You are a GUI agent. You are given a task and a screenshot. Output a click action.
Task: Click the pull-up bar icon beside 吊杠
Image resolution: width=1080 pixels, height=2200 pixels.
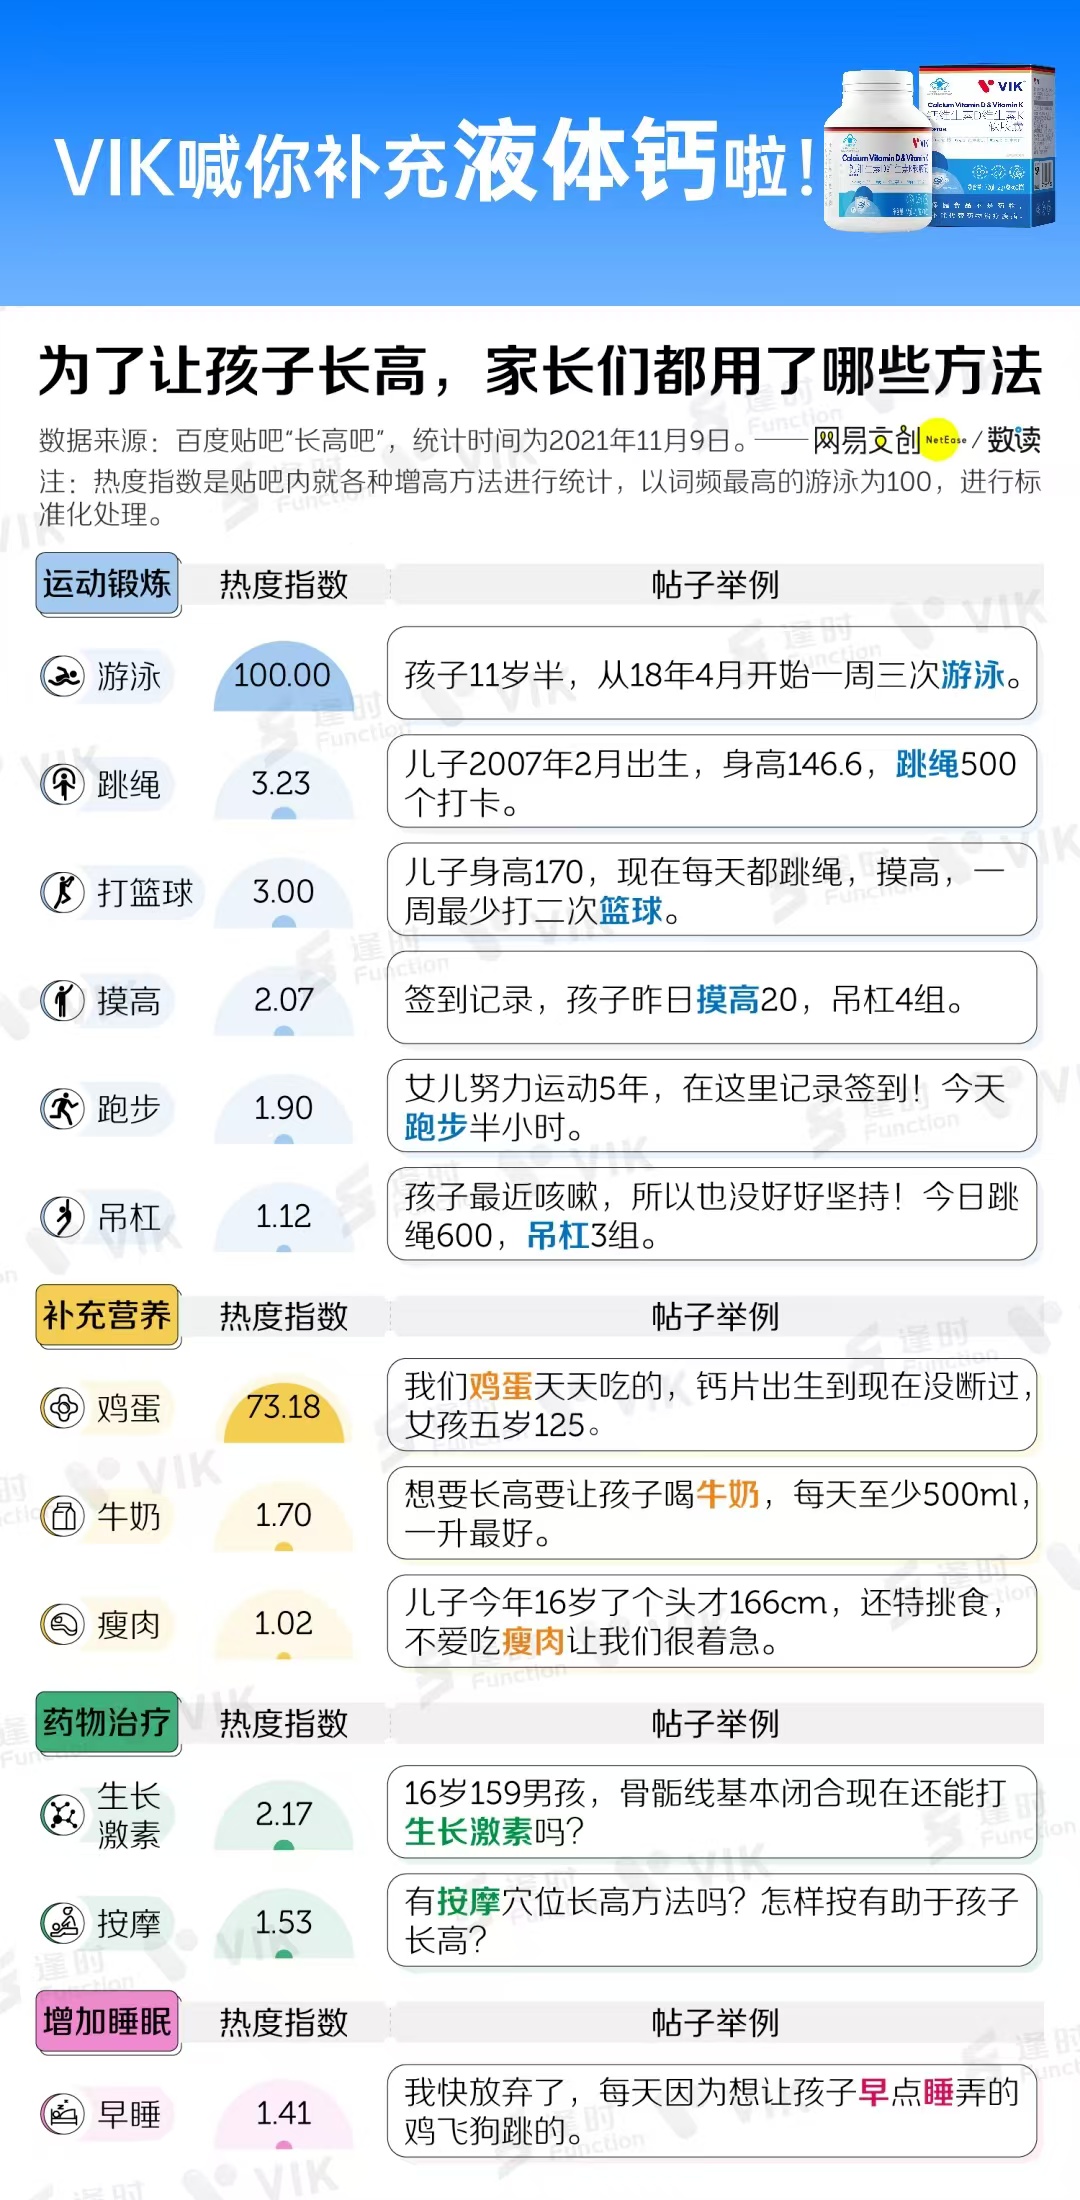click(x=63, y=1217)
